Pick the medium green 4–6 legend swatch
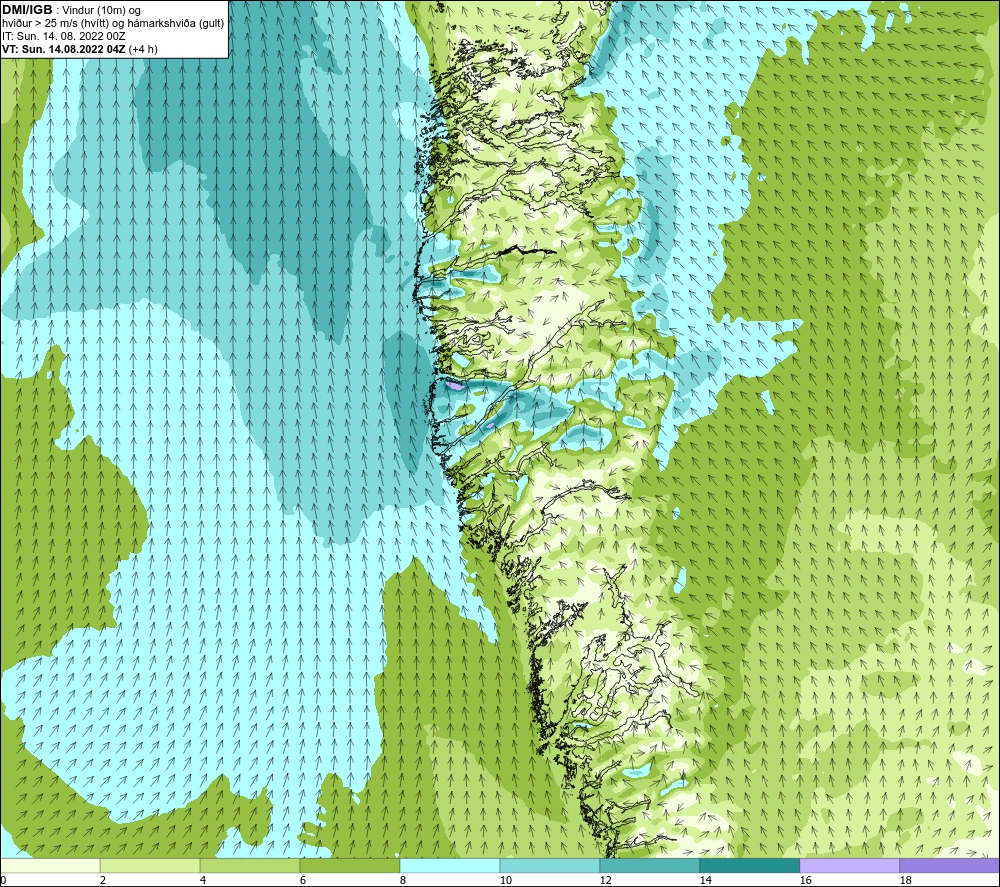1000x887 pixels. (250, 865)
